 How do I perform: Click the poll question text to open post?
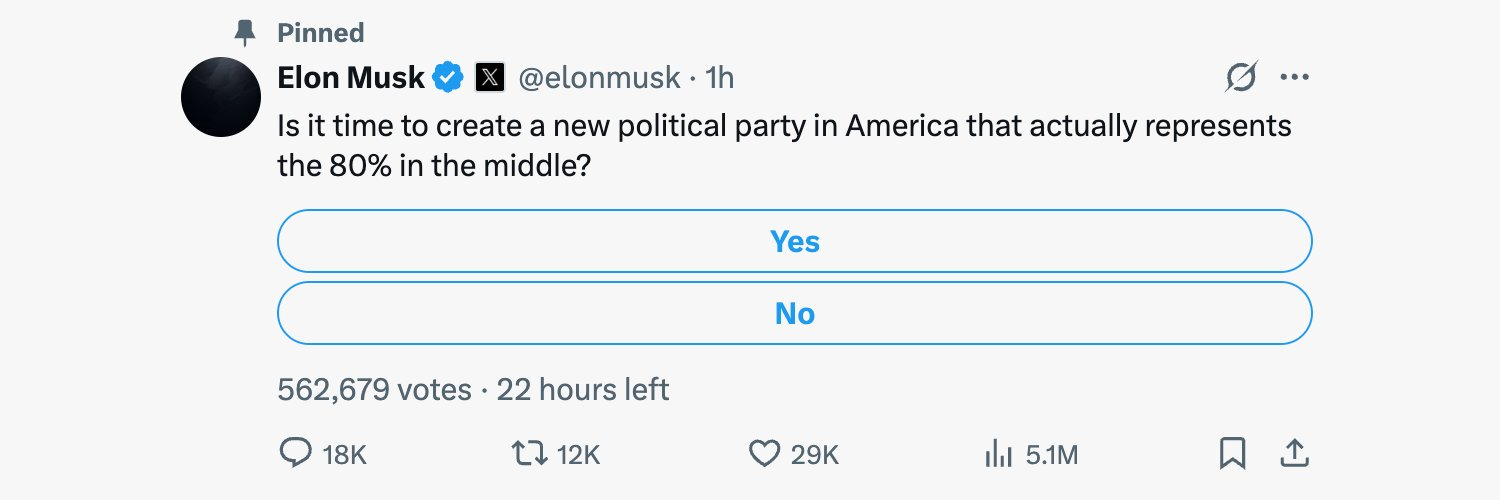click(x=784, y=146)
